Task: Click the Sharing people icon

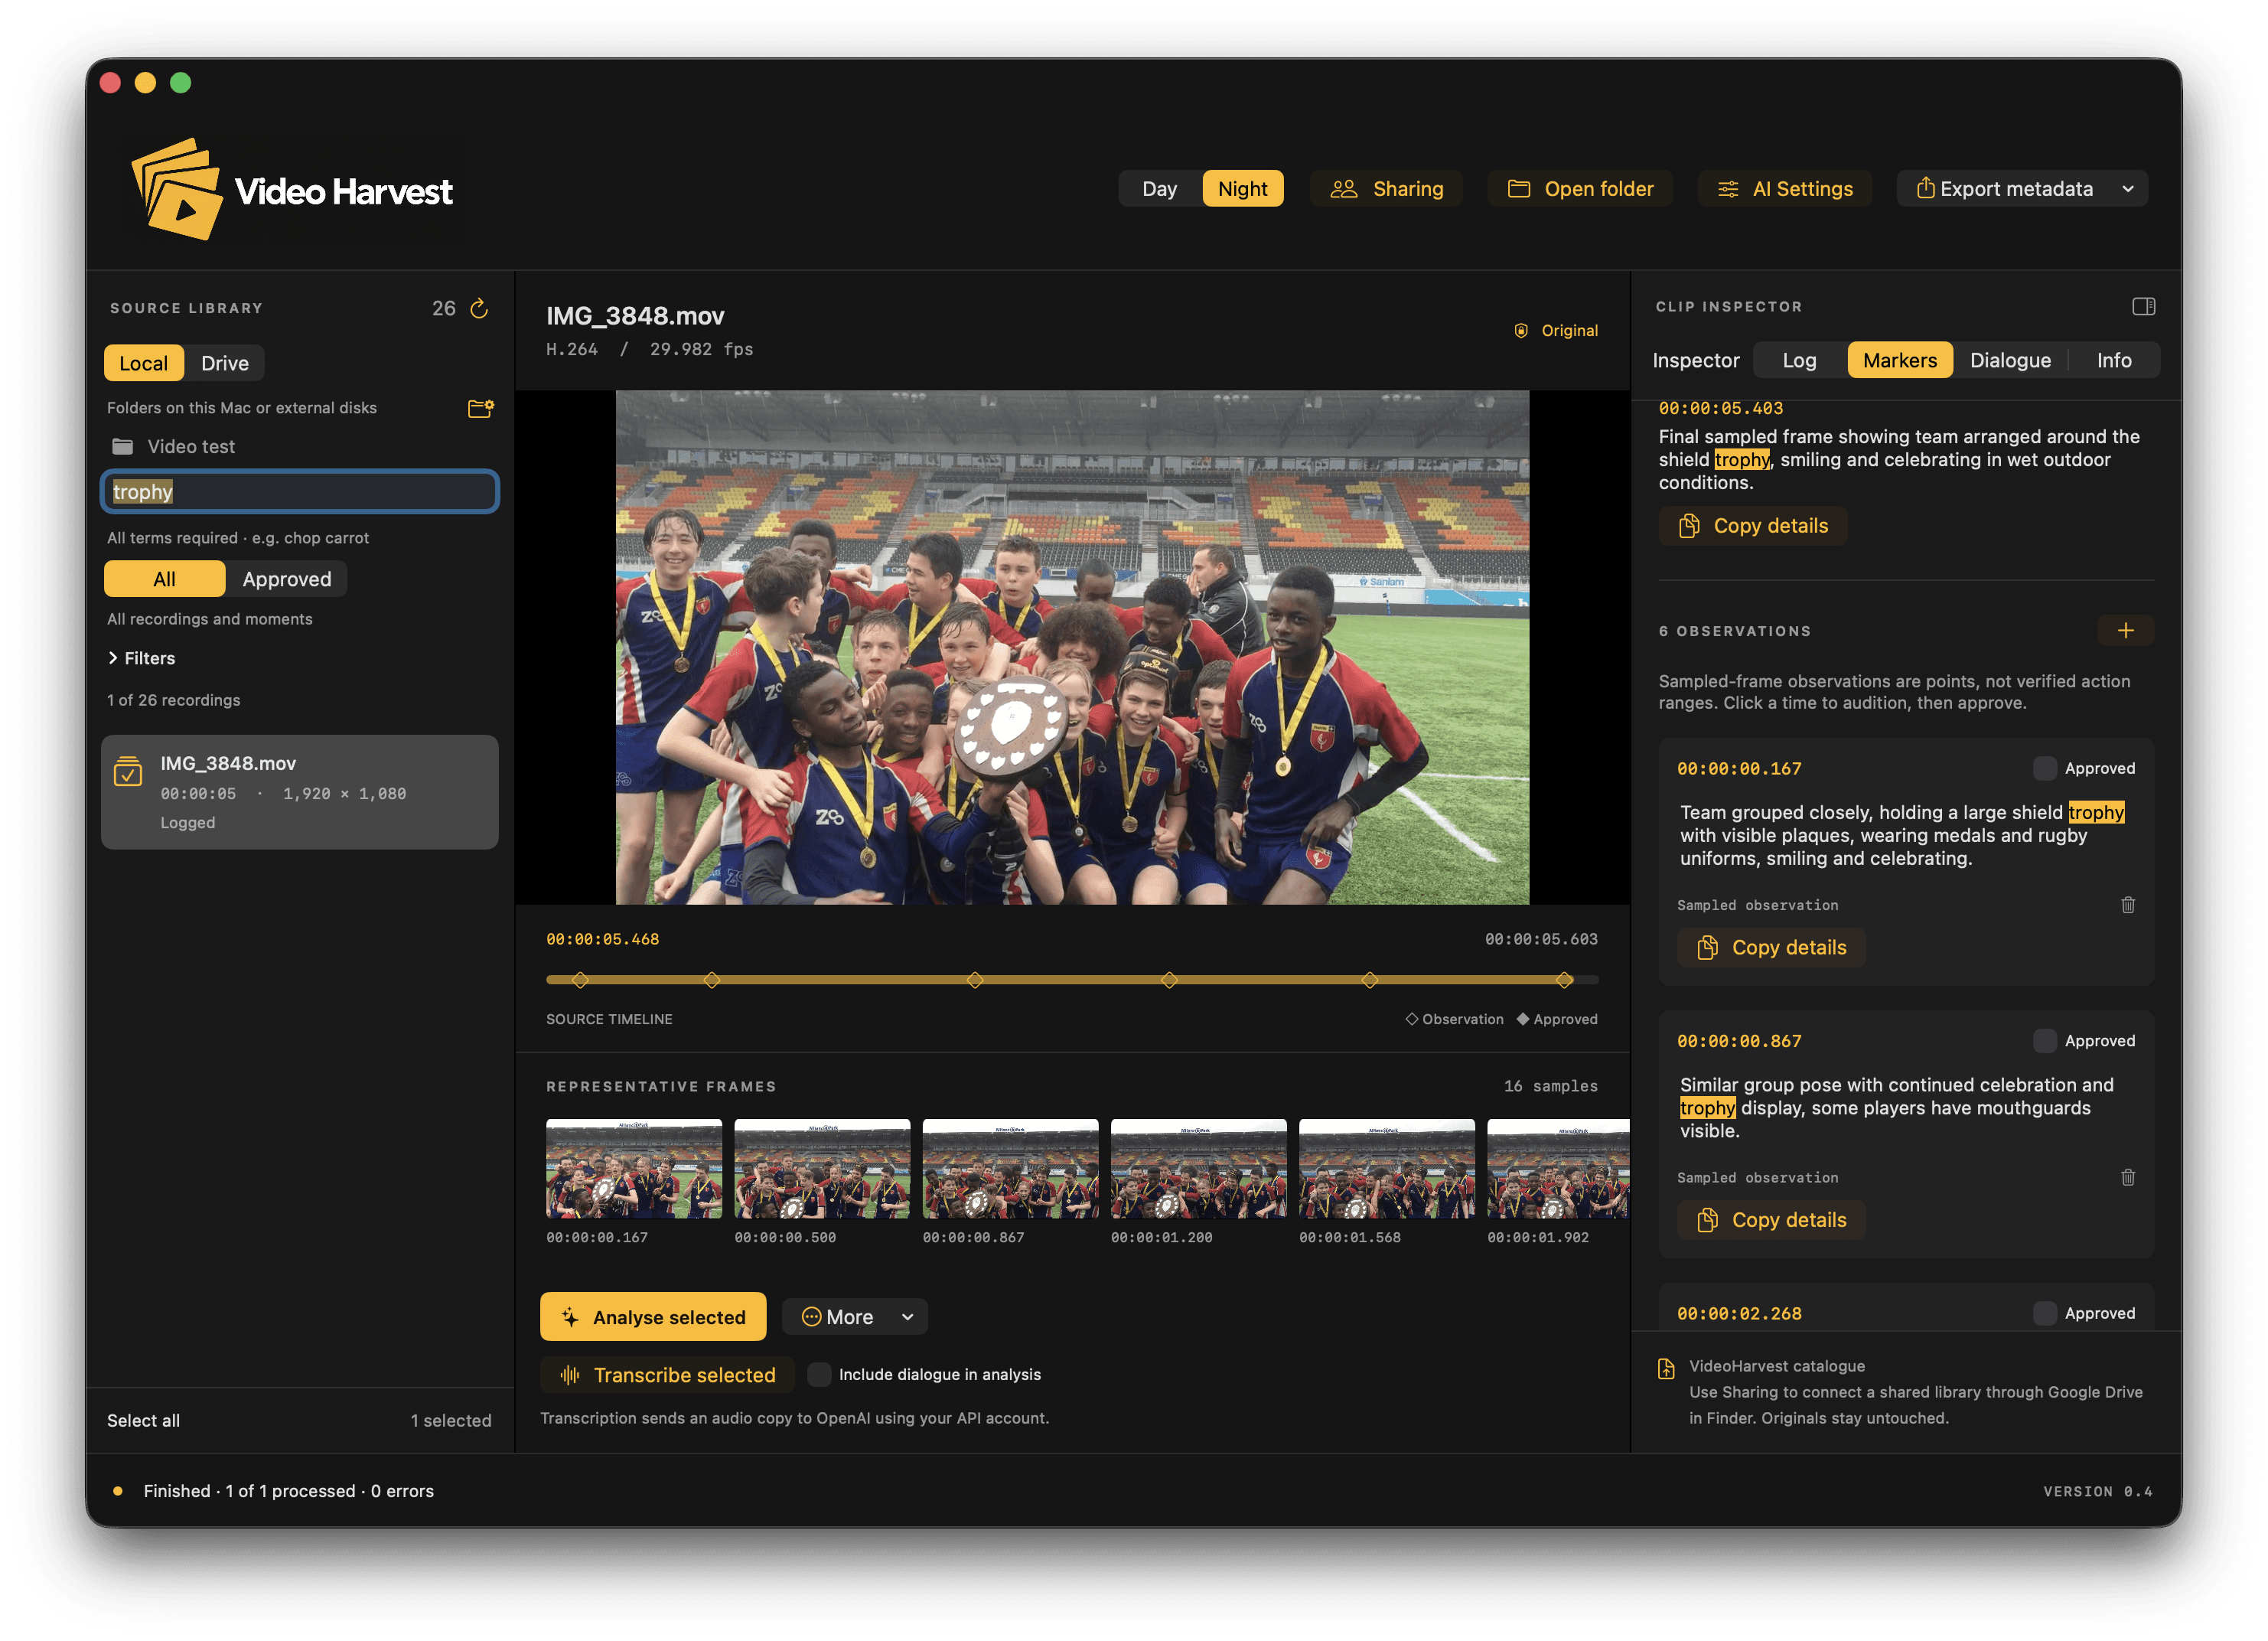Action: (x=1343, y=189)
